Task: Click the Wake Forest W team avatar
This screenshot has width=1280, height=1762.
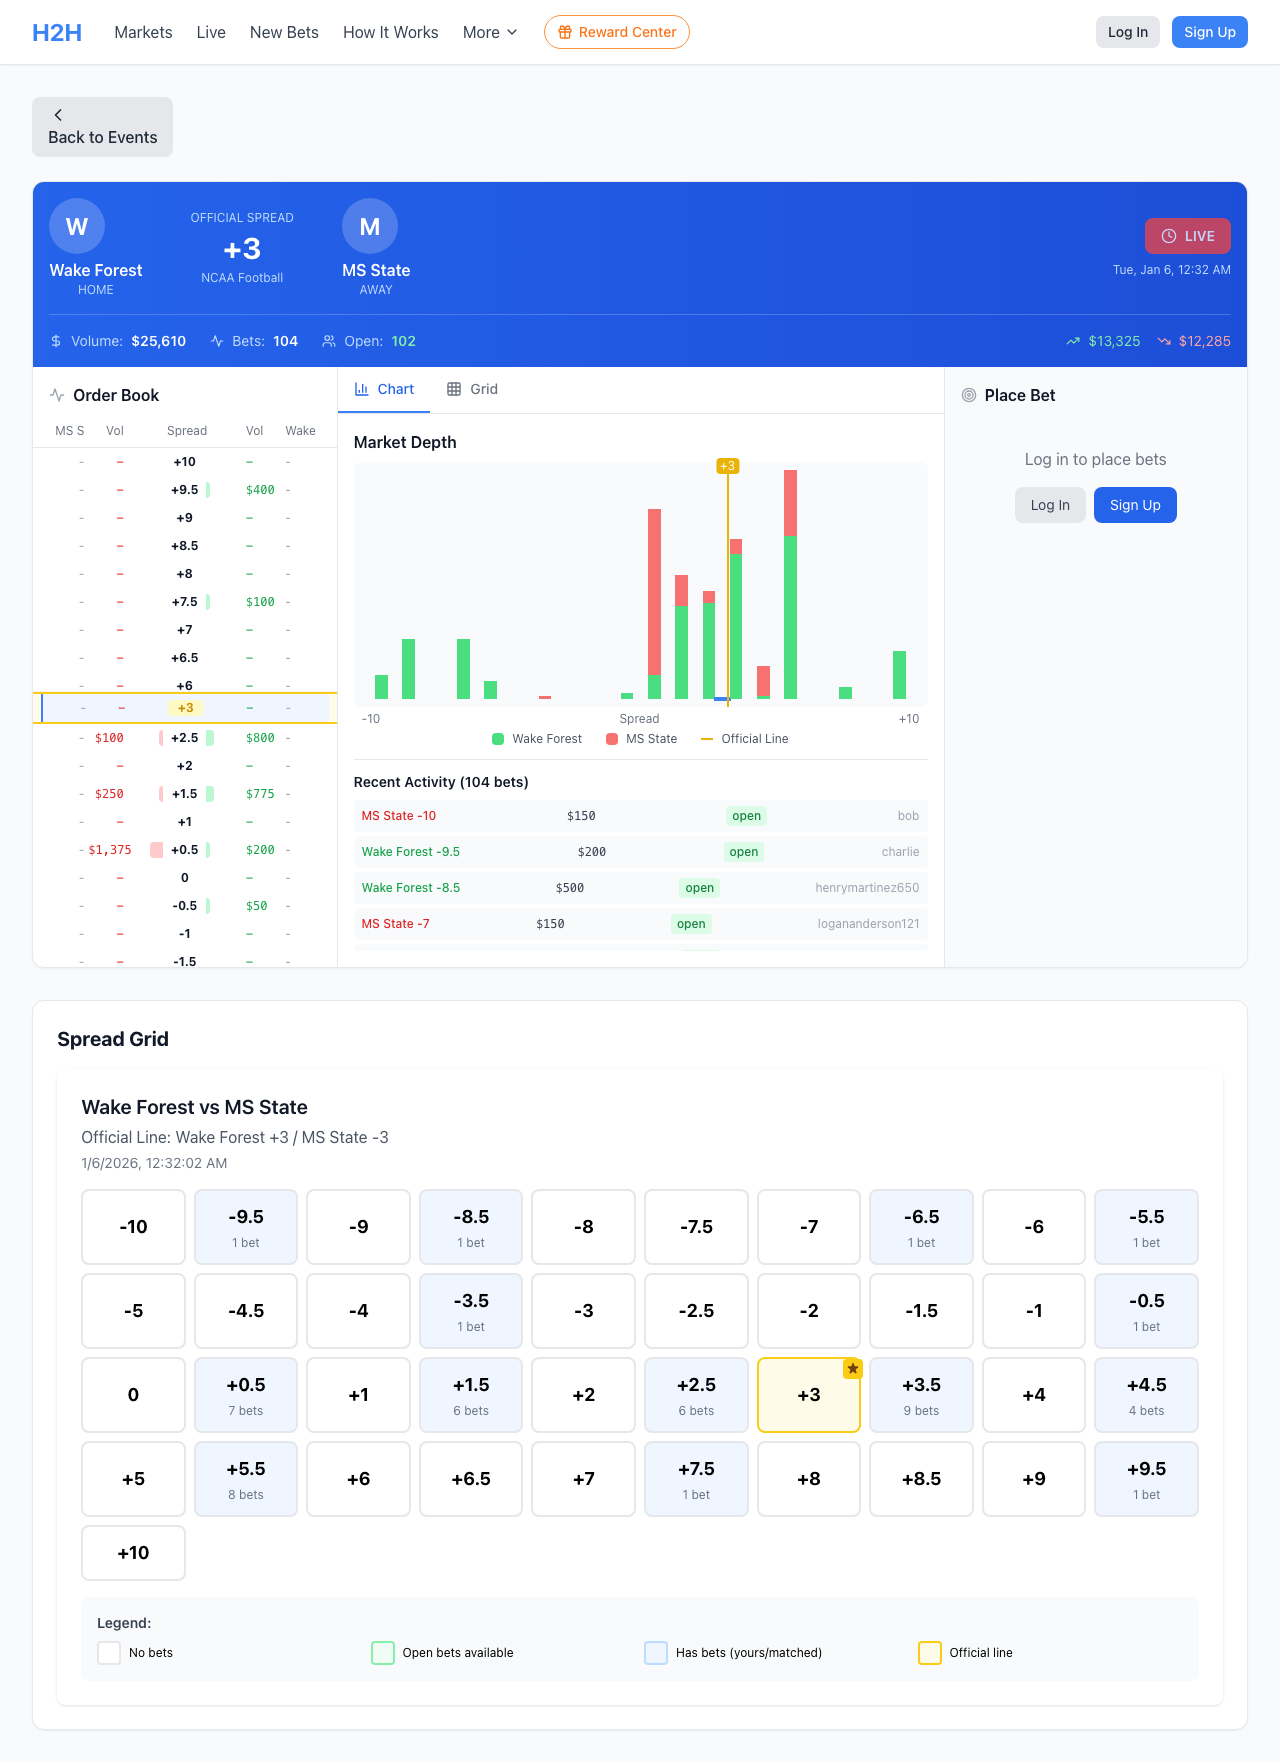Action: (77, 227)
